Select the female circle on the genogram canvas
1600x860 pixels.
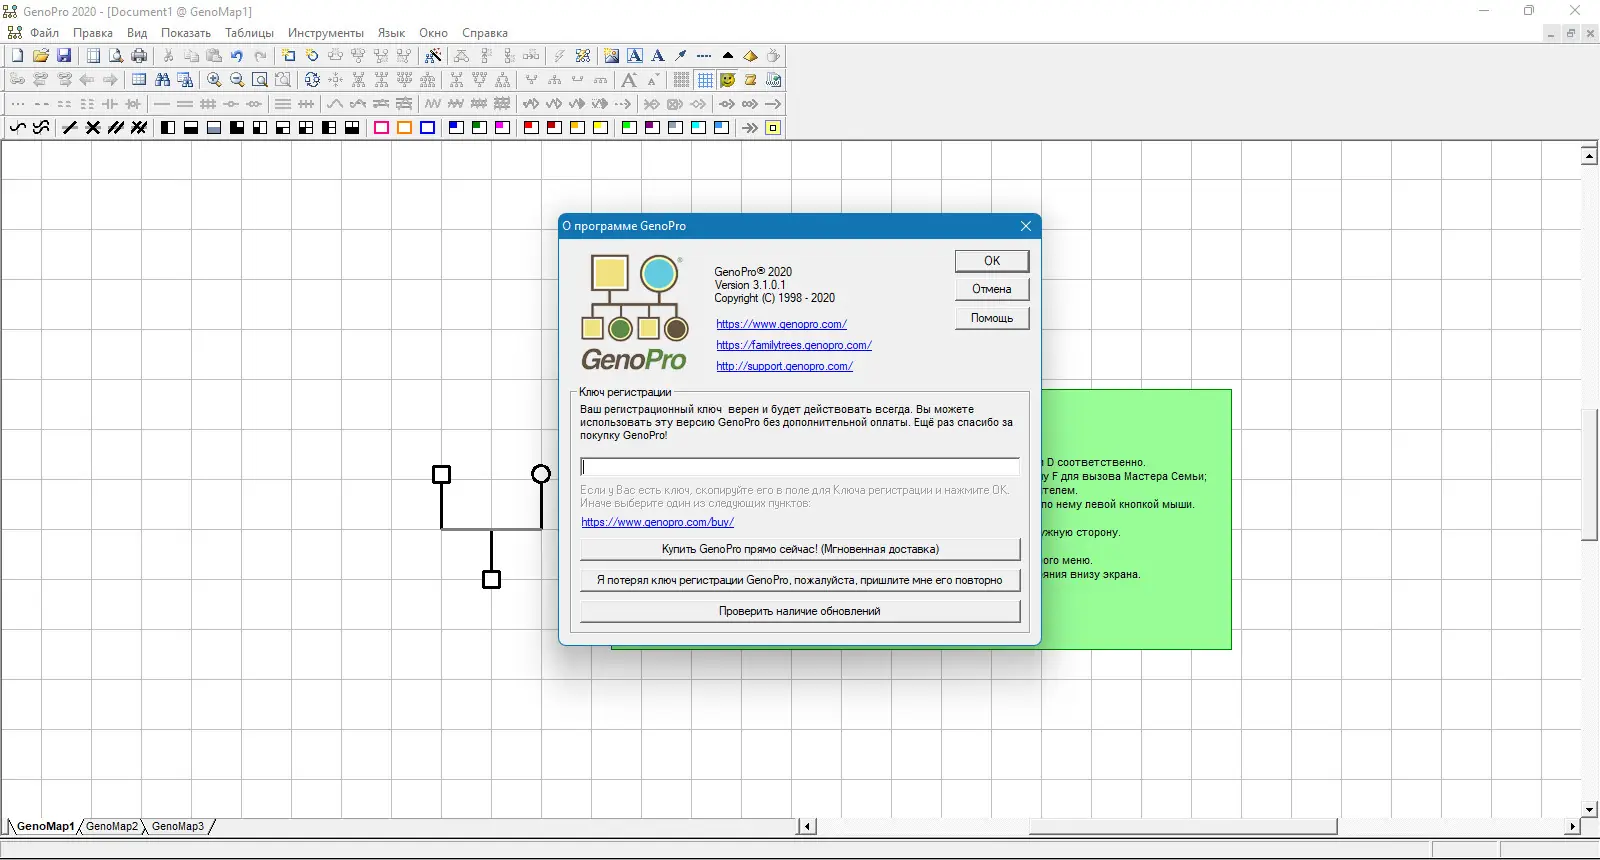click(541, 473)
